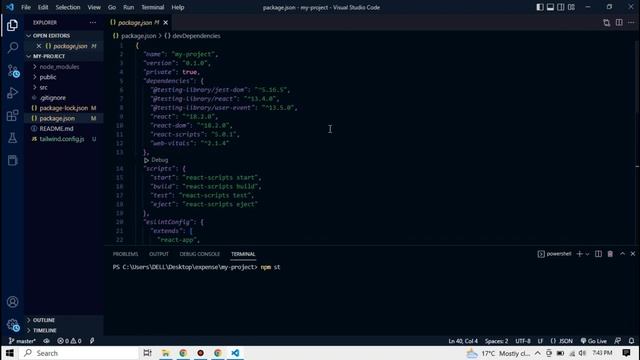This screenshot has height=360, width=640.
Task: Click the Explorer more actions ellipsis
Action: tap(93, 22)
